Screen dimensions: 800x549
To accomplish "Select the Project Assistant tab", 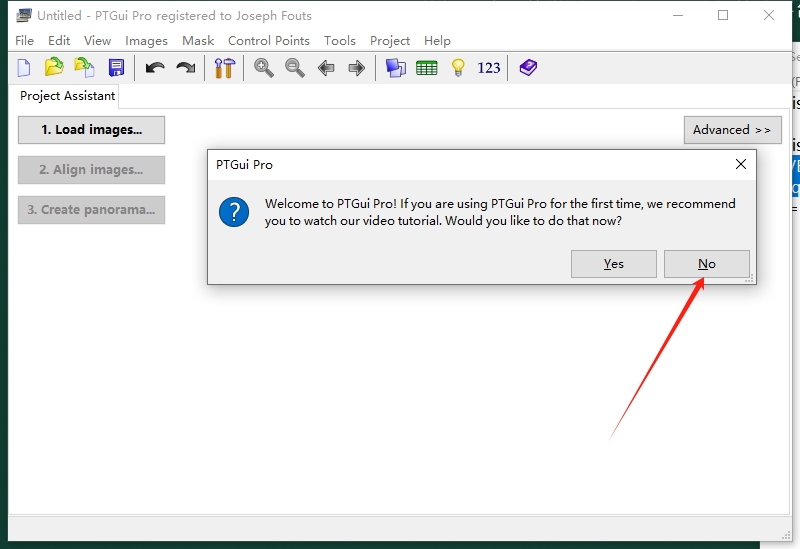I will [x=67, y=96].
